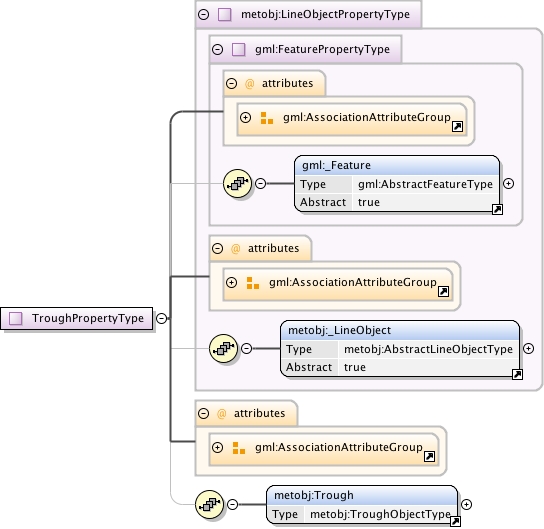Select the metobj:_LineObject element header

pos(400,330)
